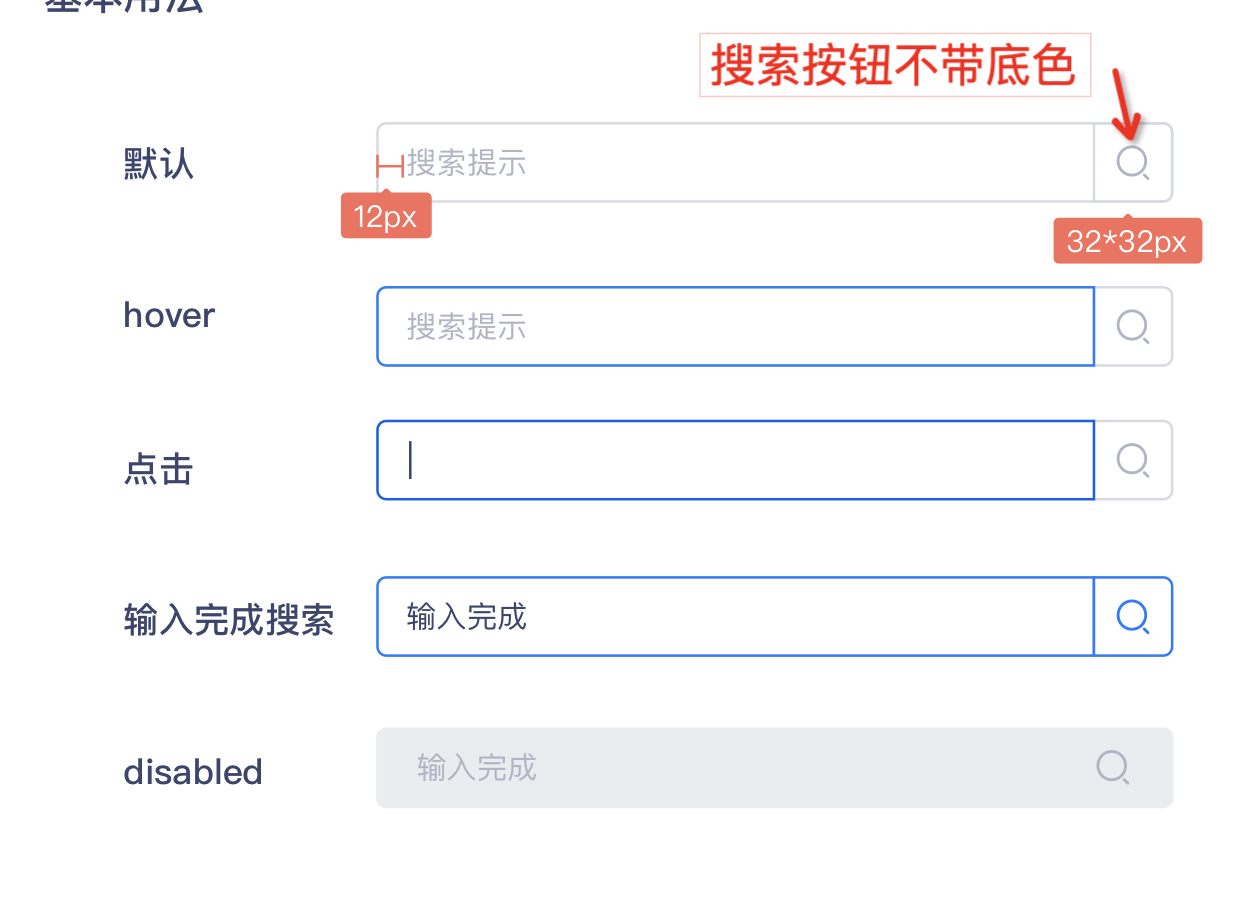The width and height of the screenshot is (1254, 920).
Task: Click the disabled 输入完成 input box
Action: pos(700,768)
